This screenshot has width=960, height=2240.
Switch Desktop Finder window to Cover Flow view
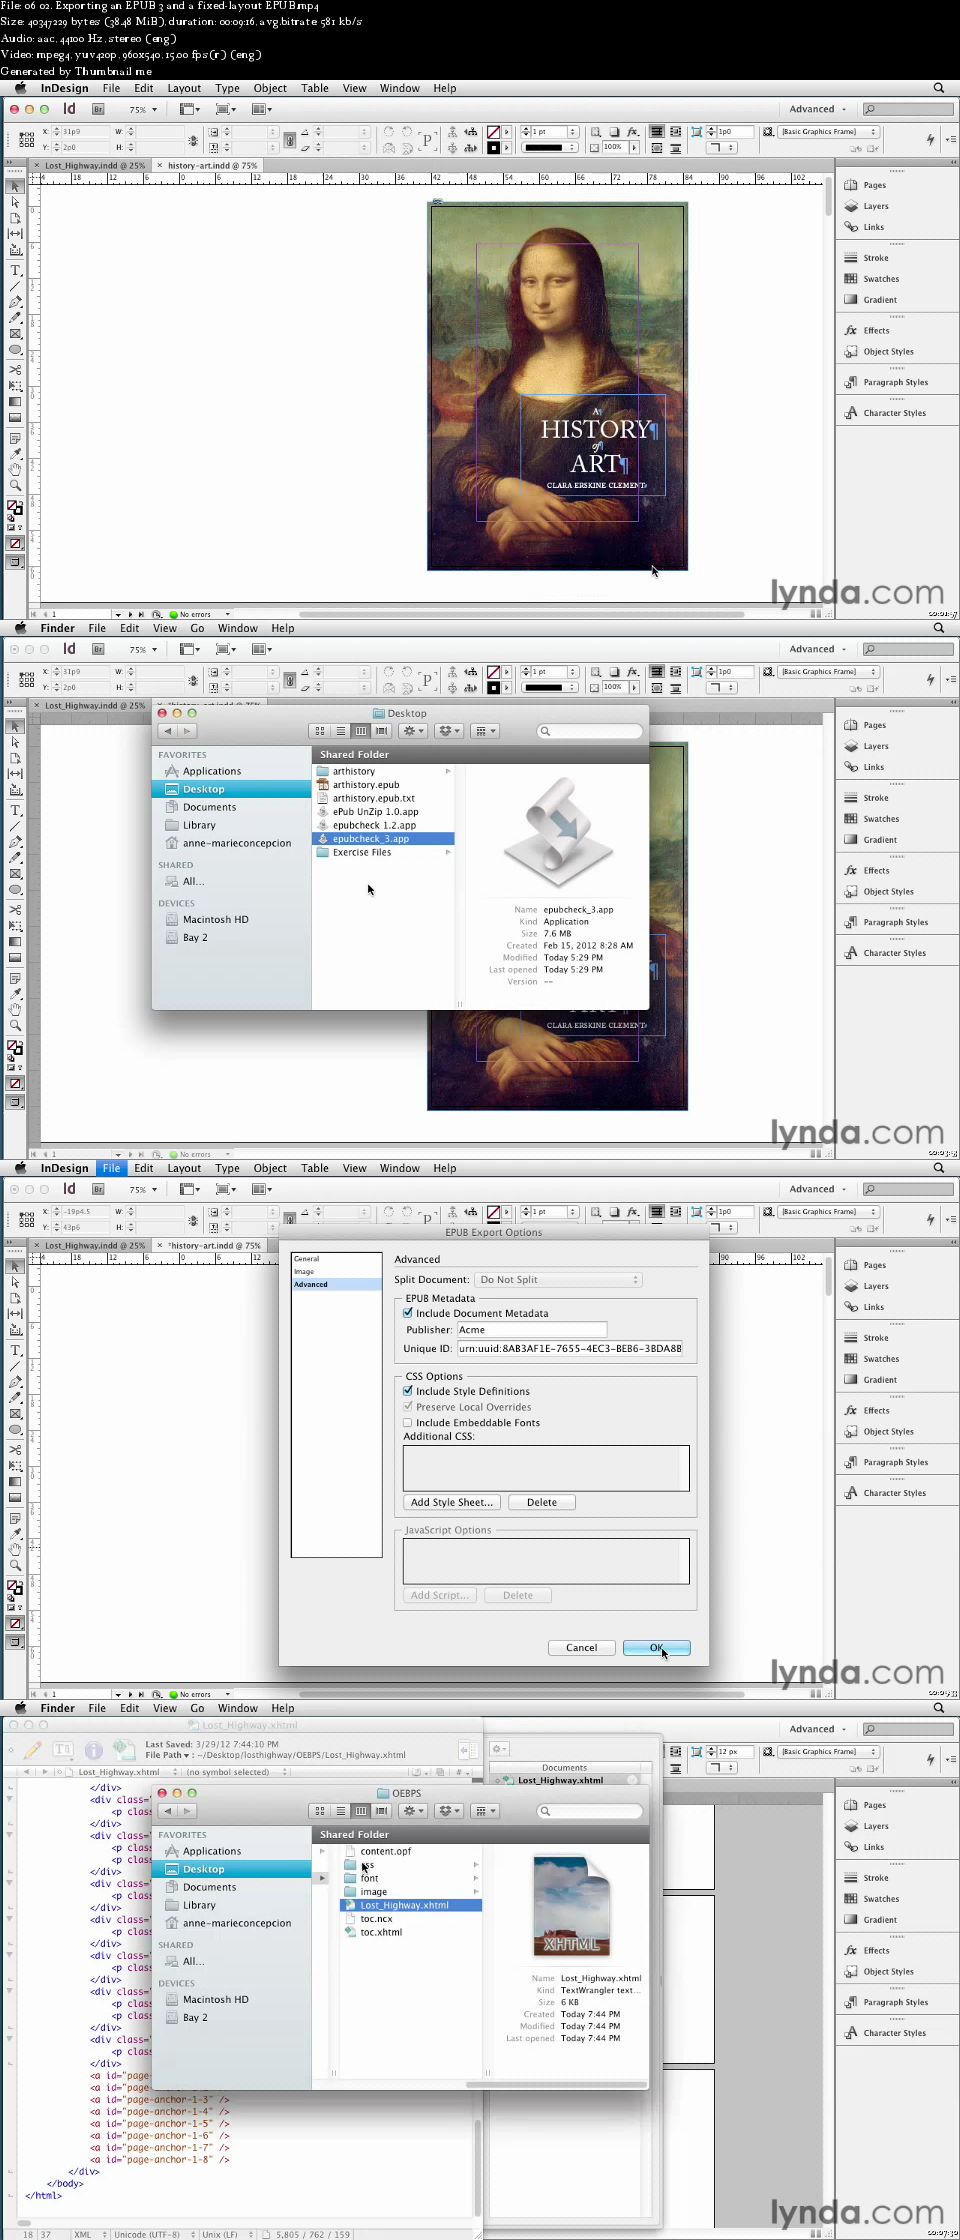coord(381,731)
